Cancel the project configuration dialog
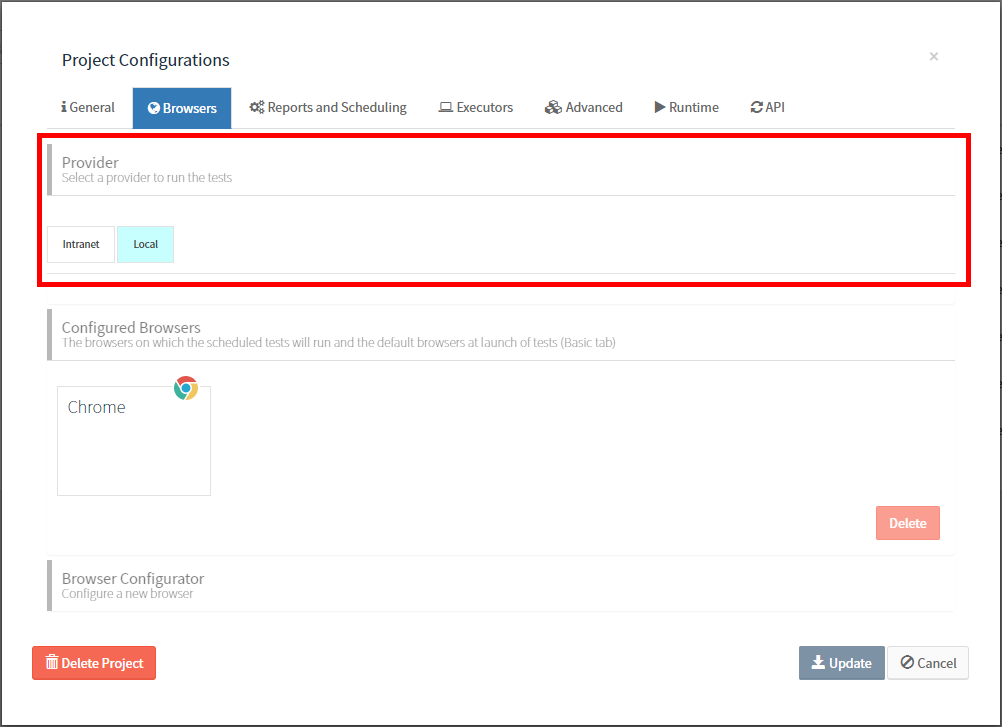 pyautogui.click(x=928, y=663)
